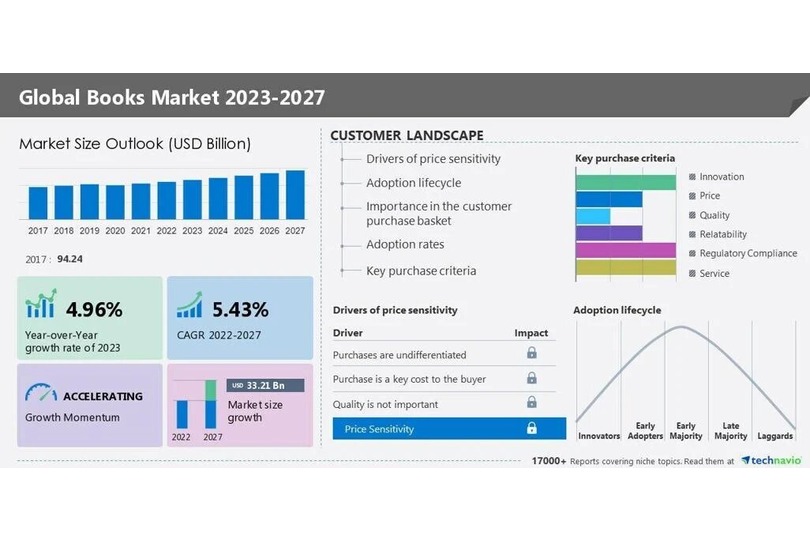Click the white lock in Price Sensitivity row
The height and width of the screenshot is (540, 810).
[x=532, y=428]
